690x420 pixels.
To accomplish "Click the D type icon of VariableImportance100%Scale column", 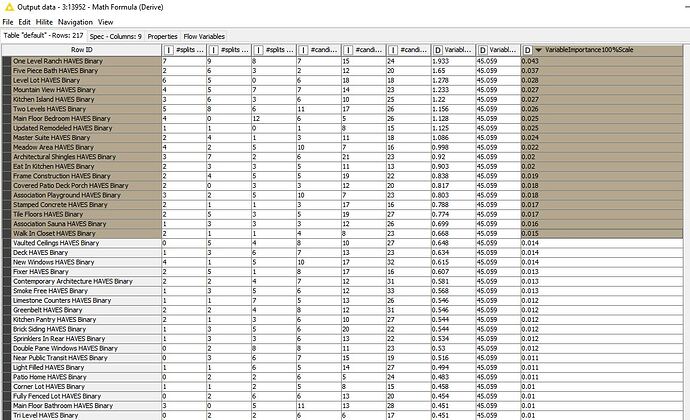I will [528, 50].
